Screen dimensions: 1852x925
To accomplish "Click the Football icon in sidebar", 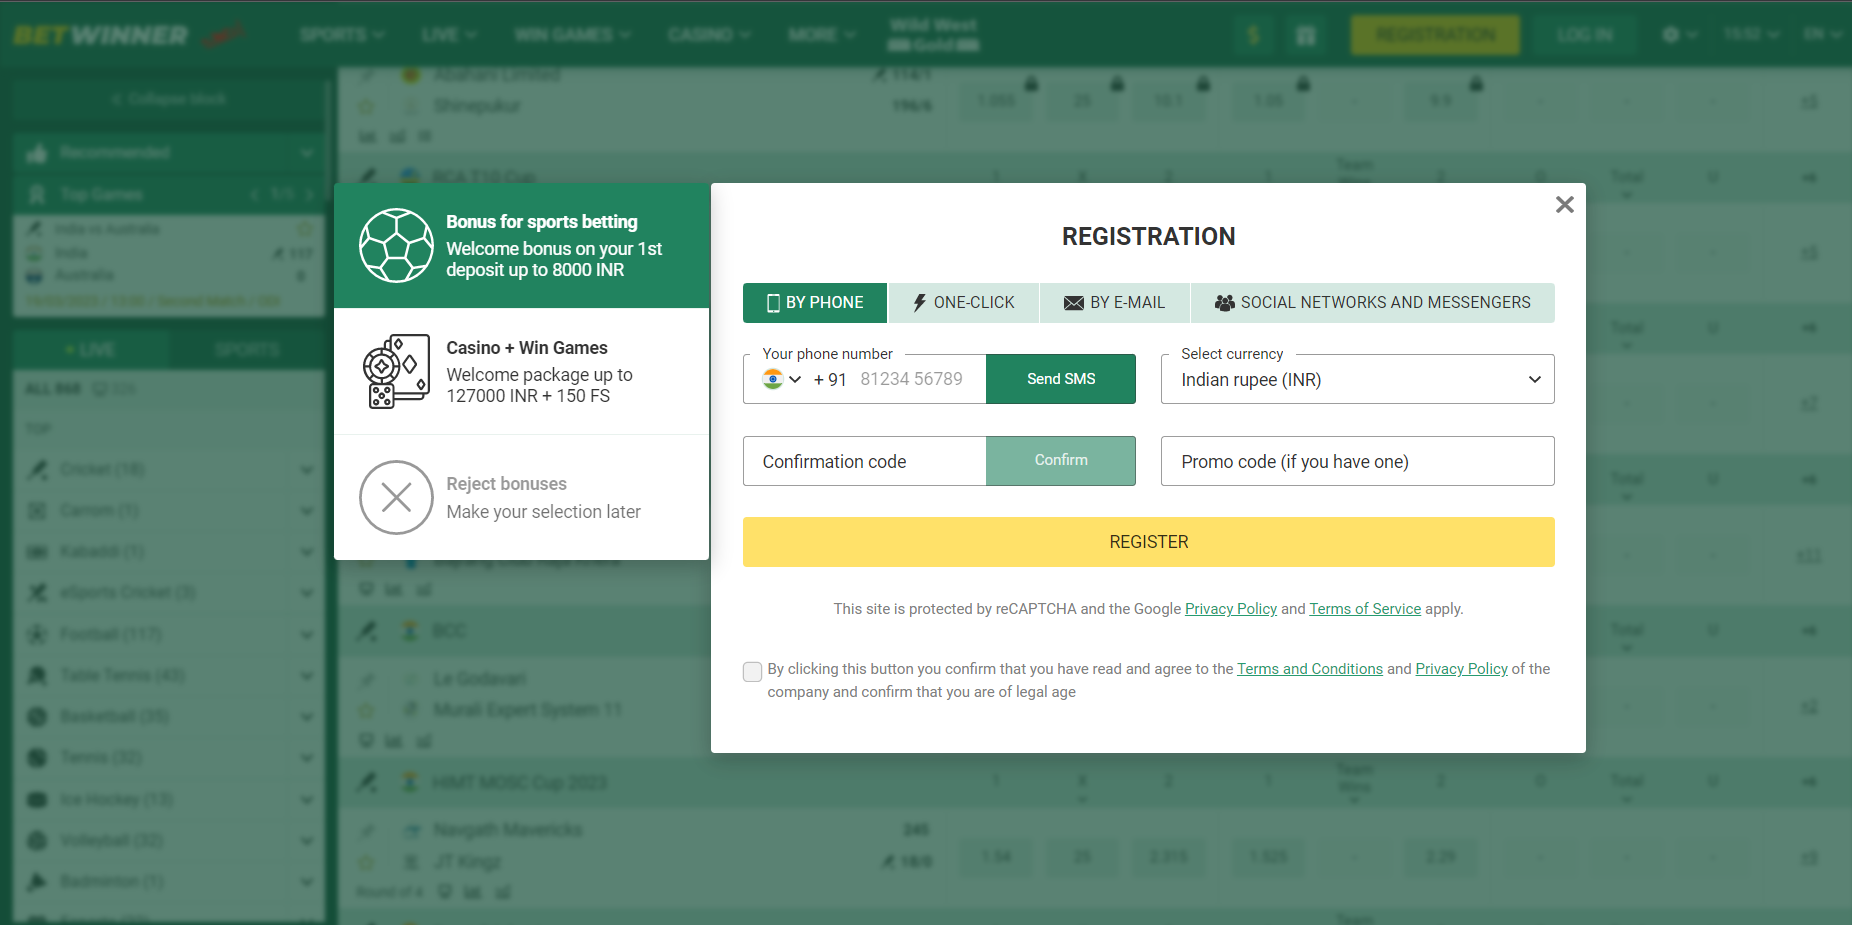I will [37, 634].
